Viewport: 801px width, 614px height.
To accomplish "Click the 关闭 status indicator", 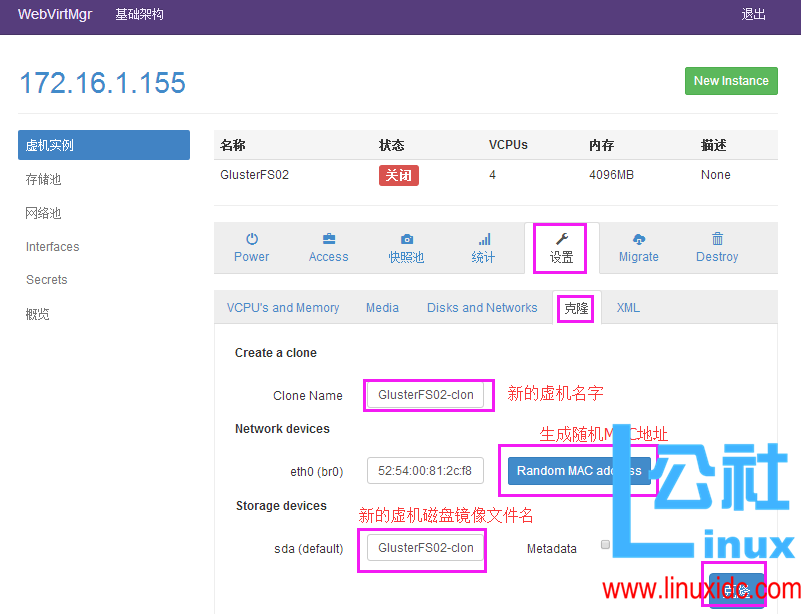I will (398, 174).
